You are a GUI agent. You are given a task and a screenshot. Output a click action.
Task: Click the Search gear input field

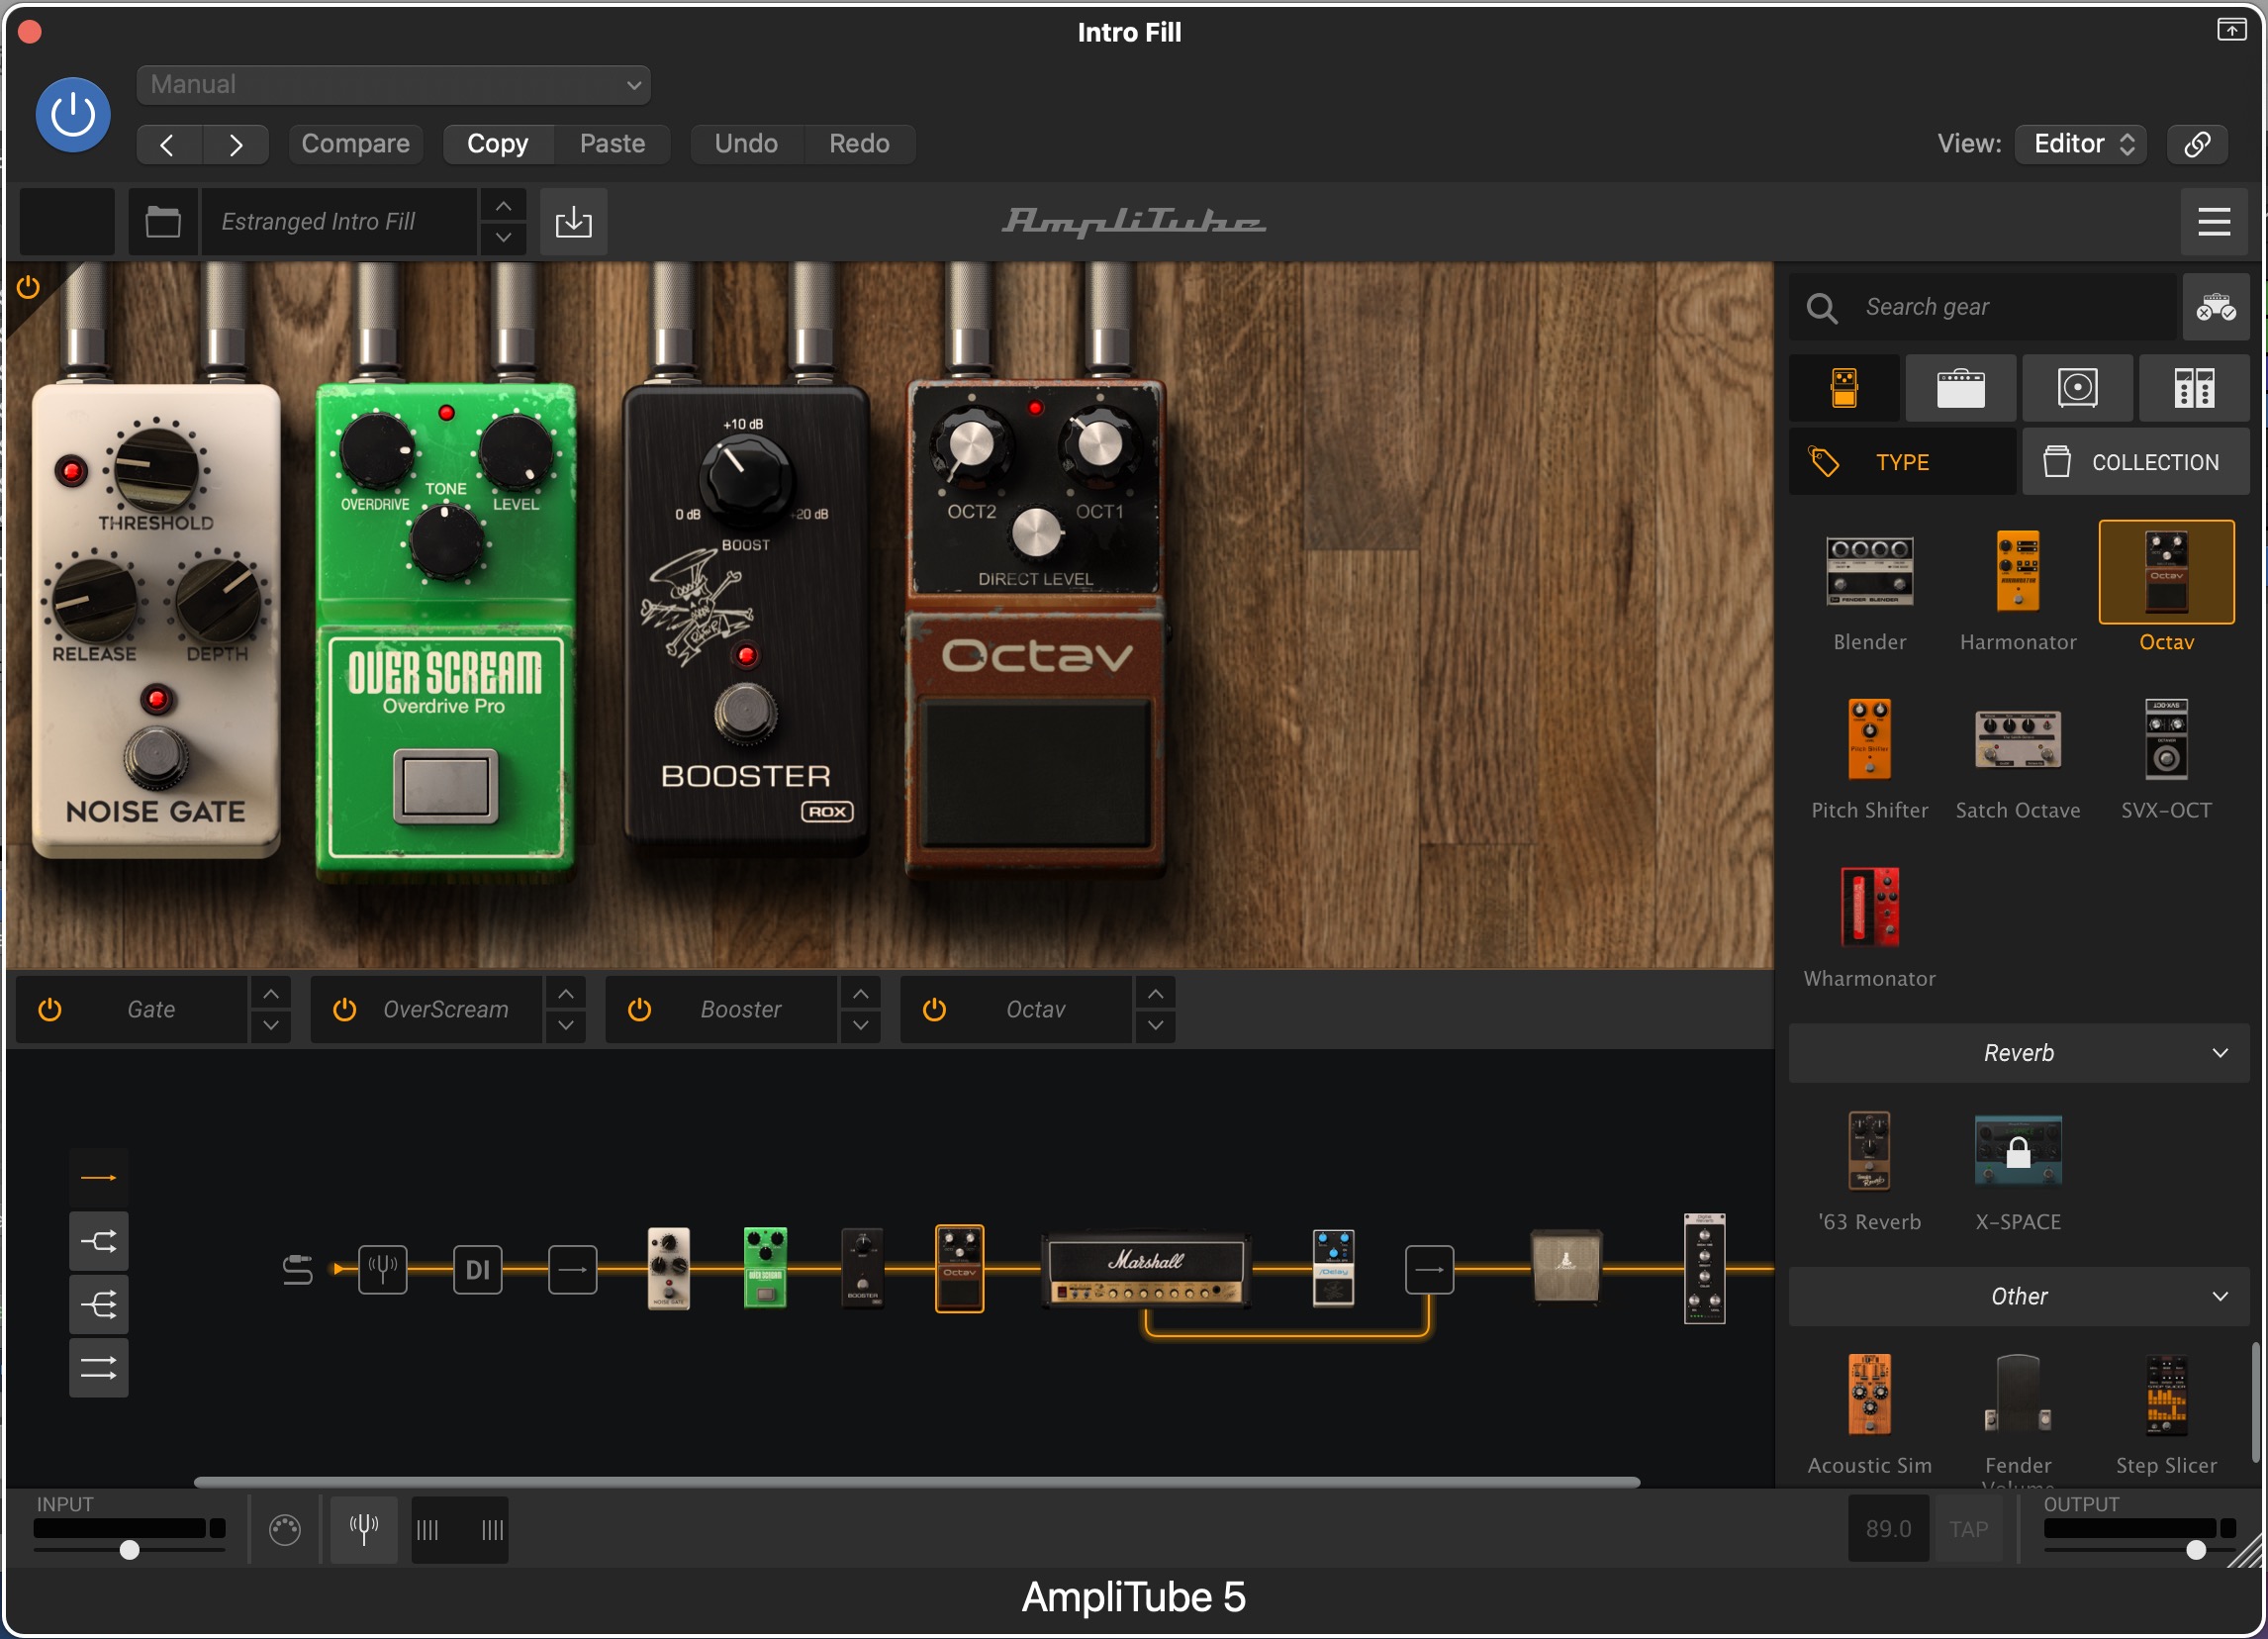[x=1982, y=307]
